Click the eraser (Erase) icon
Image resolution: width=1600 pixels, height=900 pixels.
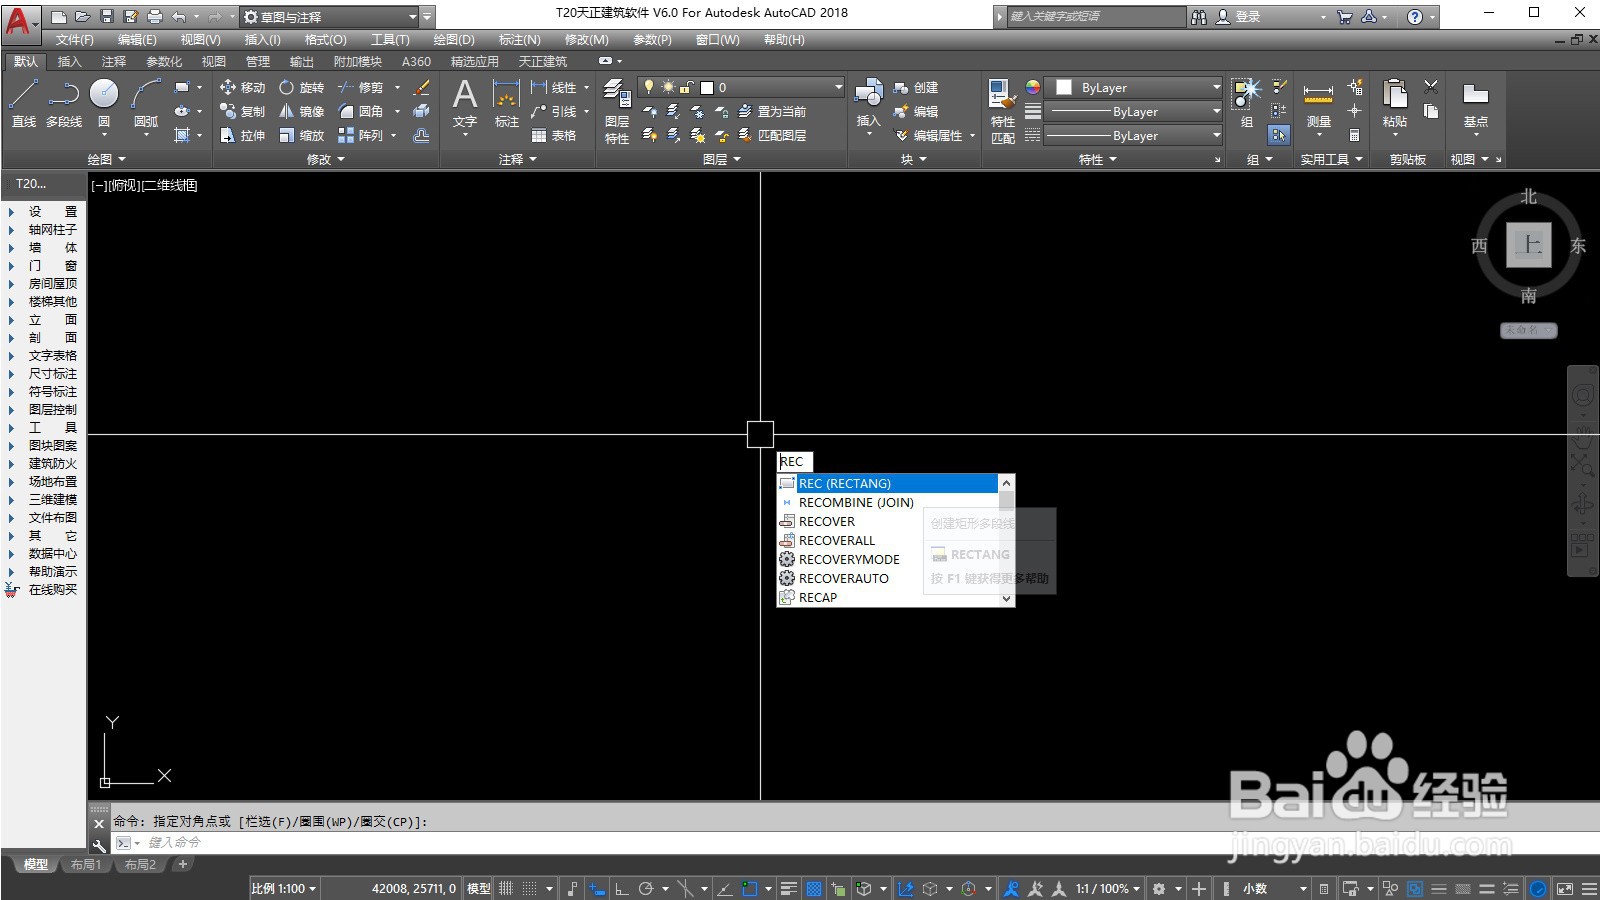pos(422,88)
